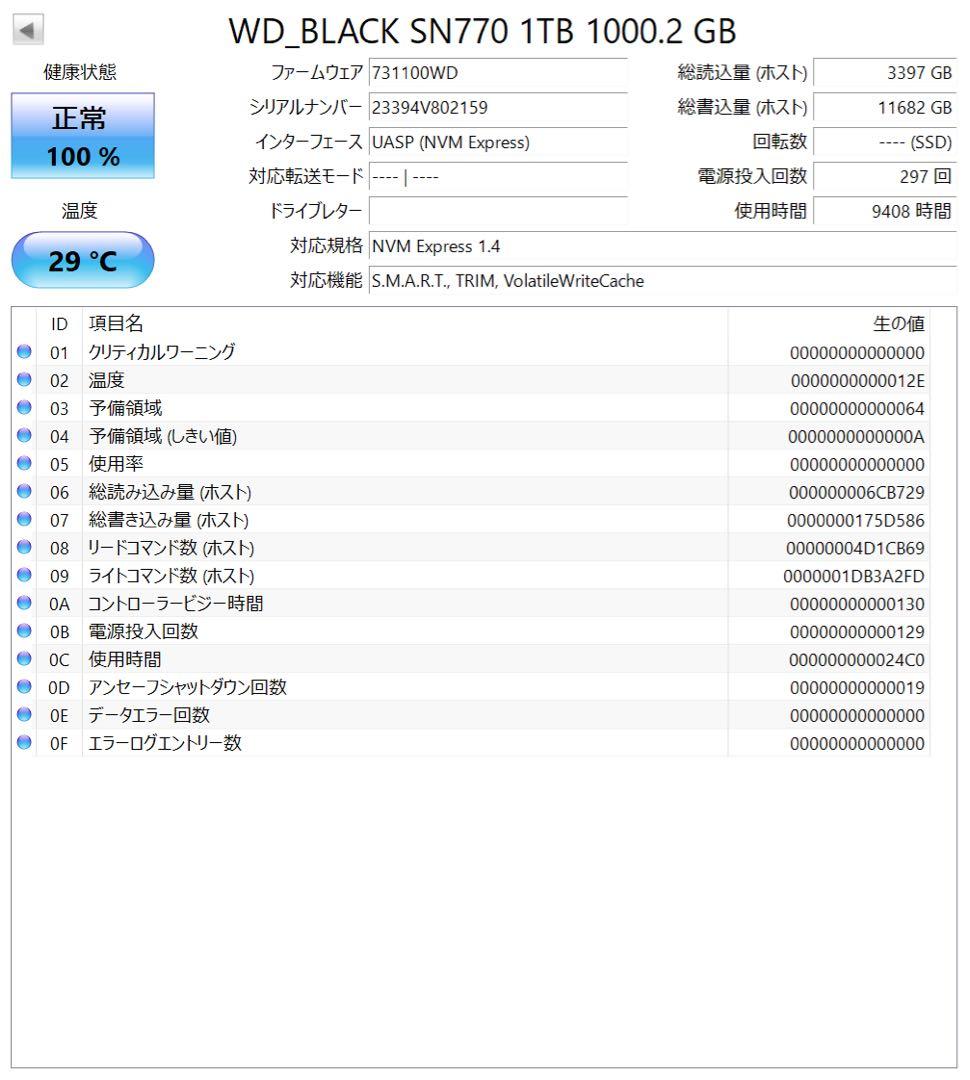Screen dimensions: 970x1080
Task: Click the indicator for 予備領域 (しきい値)
Action: pyautogui.click(x=24, y=436)
